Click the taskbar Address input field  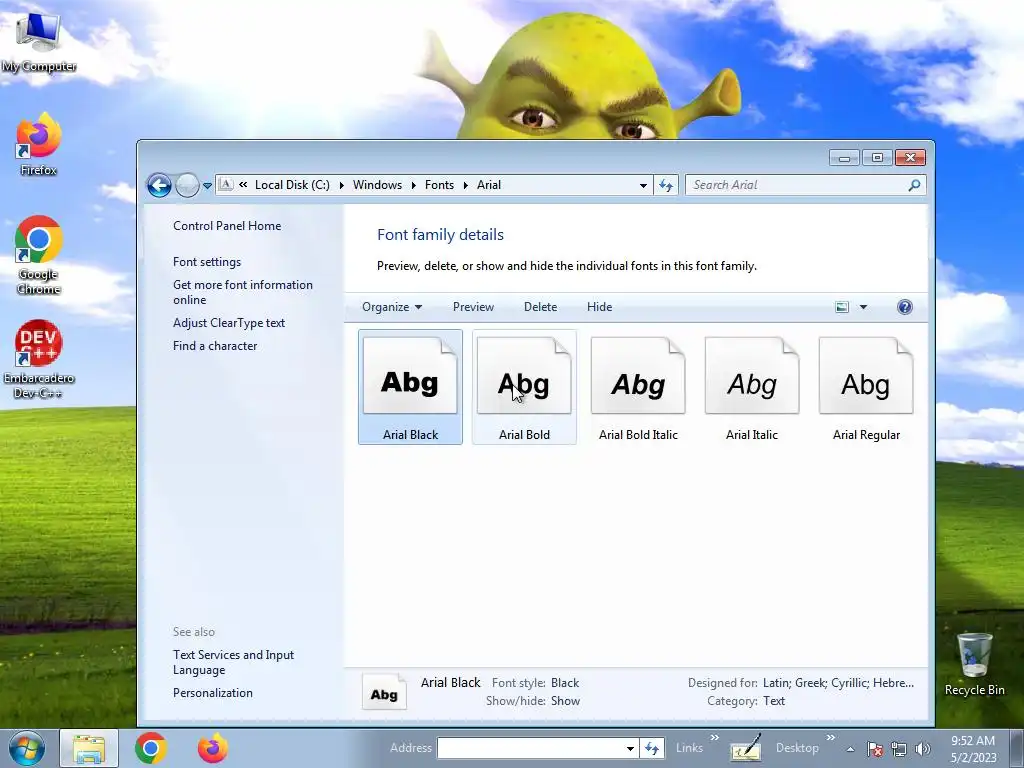point(530,748)
